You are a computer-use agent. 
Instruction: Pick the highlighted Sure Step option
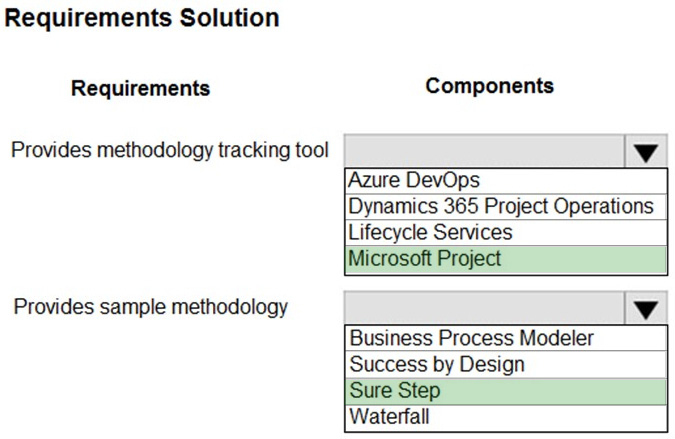point(395,390)
